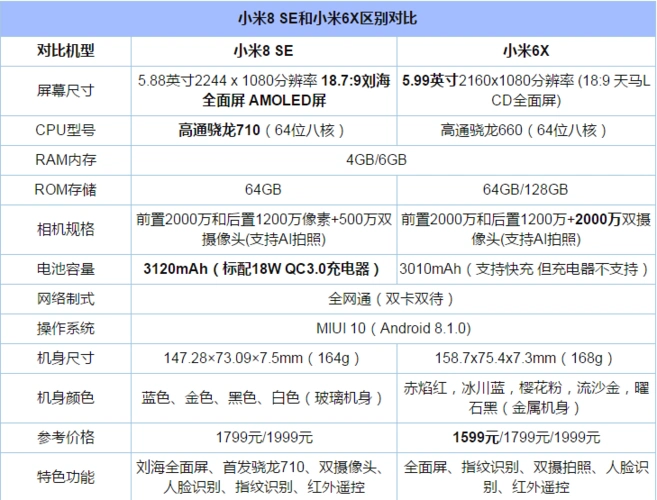This screenshot has width=657, height=500.
Task: Click the ROM存储 row label
Action: tap(66, 189)
